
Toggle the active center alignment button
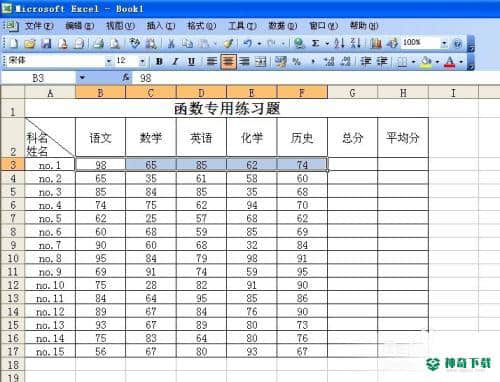[228, 62]
